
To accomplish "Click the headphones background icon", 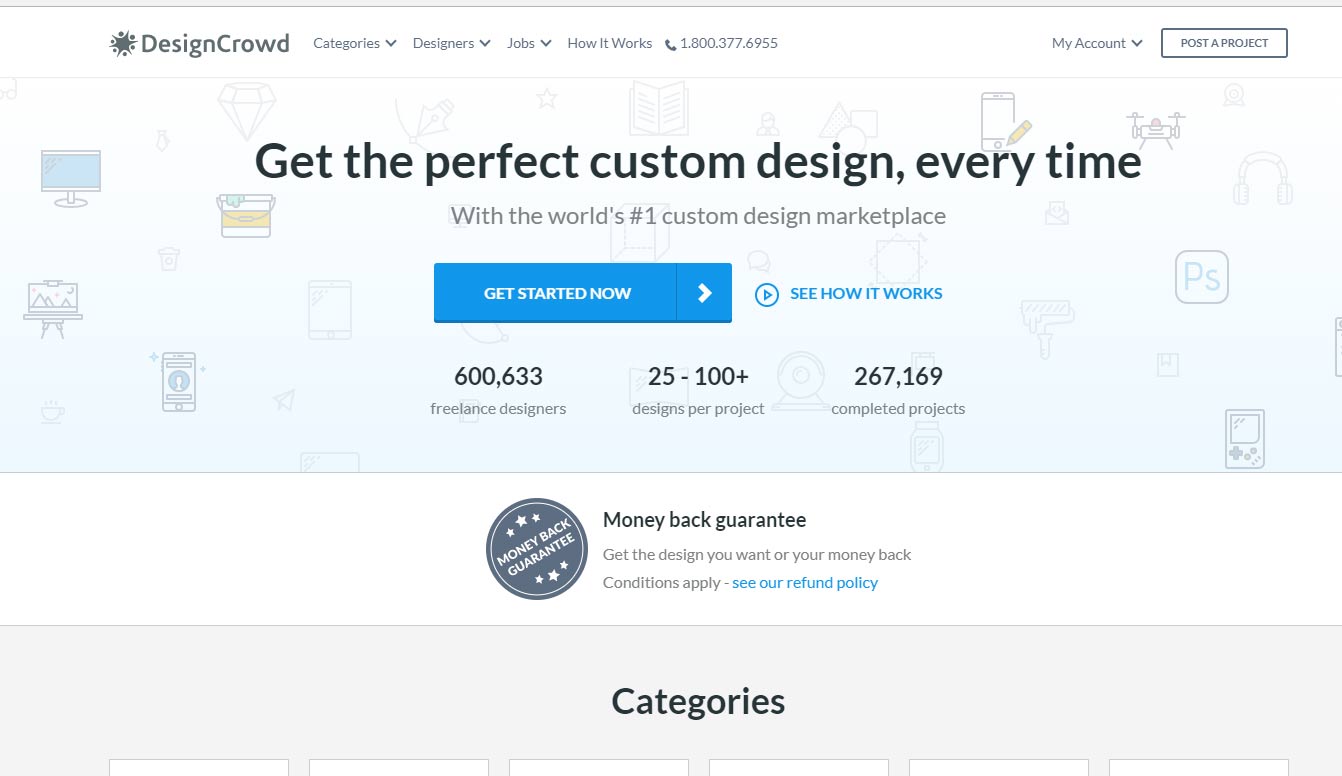I will (1262, 180).
